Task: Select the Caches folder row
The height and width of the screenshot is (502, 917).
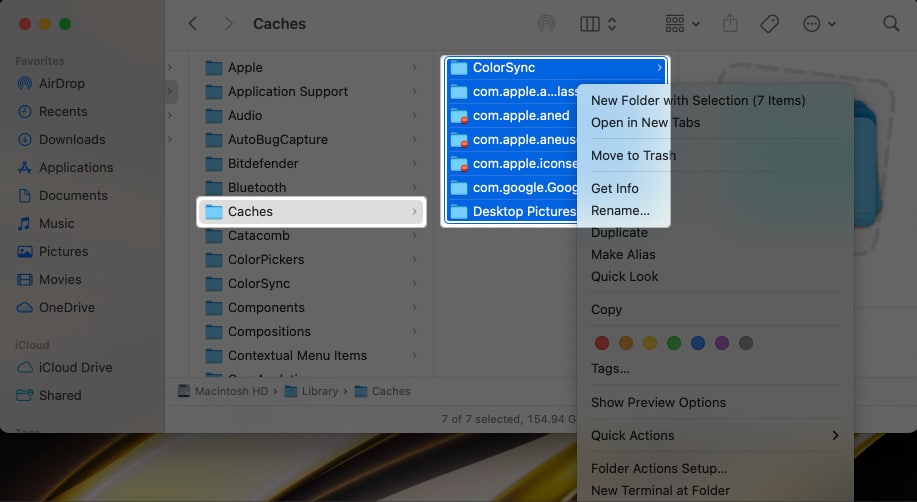Action: click(311, 211)
